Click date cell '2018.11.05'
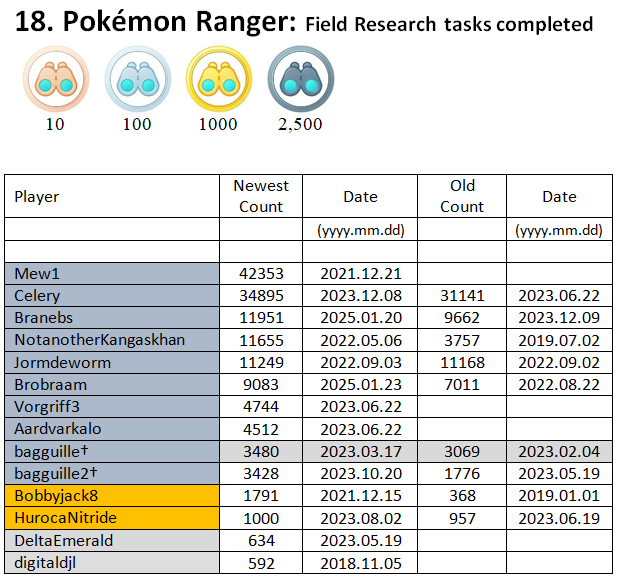This screenshot has height=577, width=617. click(361, 563)
